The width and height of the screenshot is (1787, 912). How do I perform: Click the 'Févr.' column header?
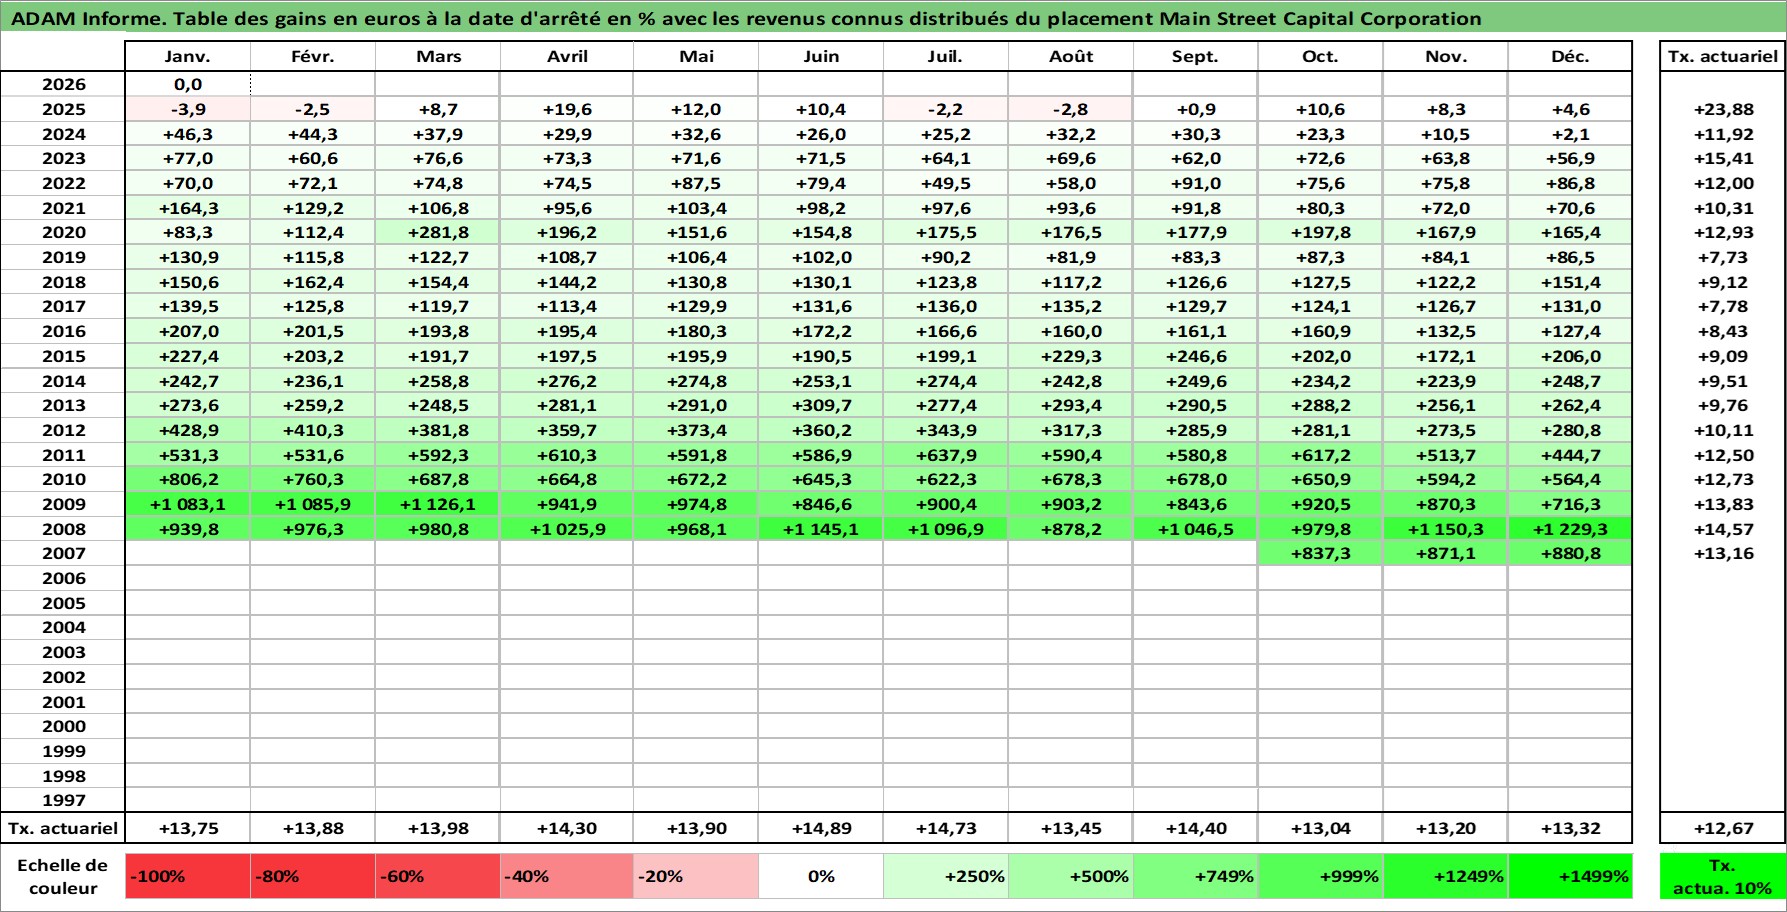(313, 56)
